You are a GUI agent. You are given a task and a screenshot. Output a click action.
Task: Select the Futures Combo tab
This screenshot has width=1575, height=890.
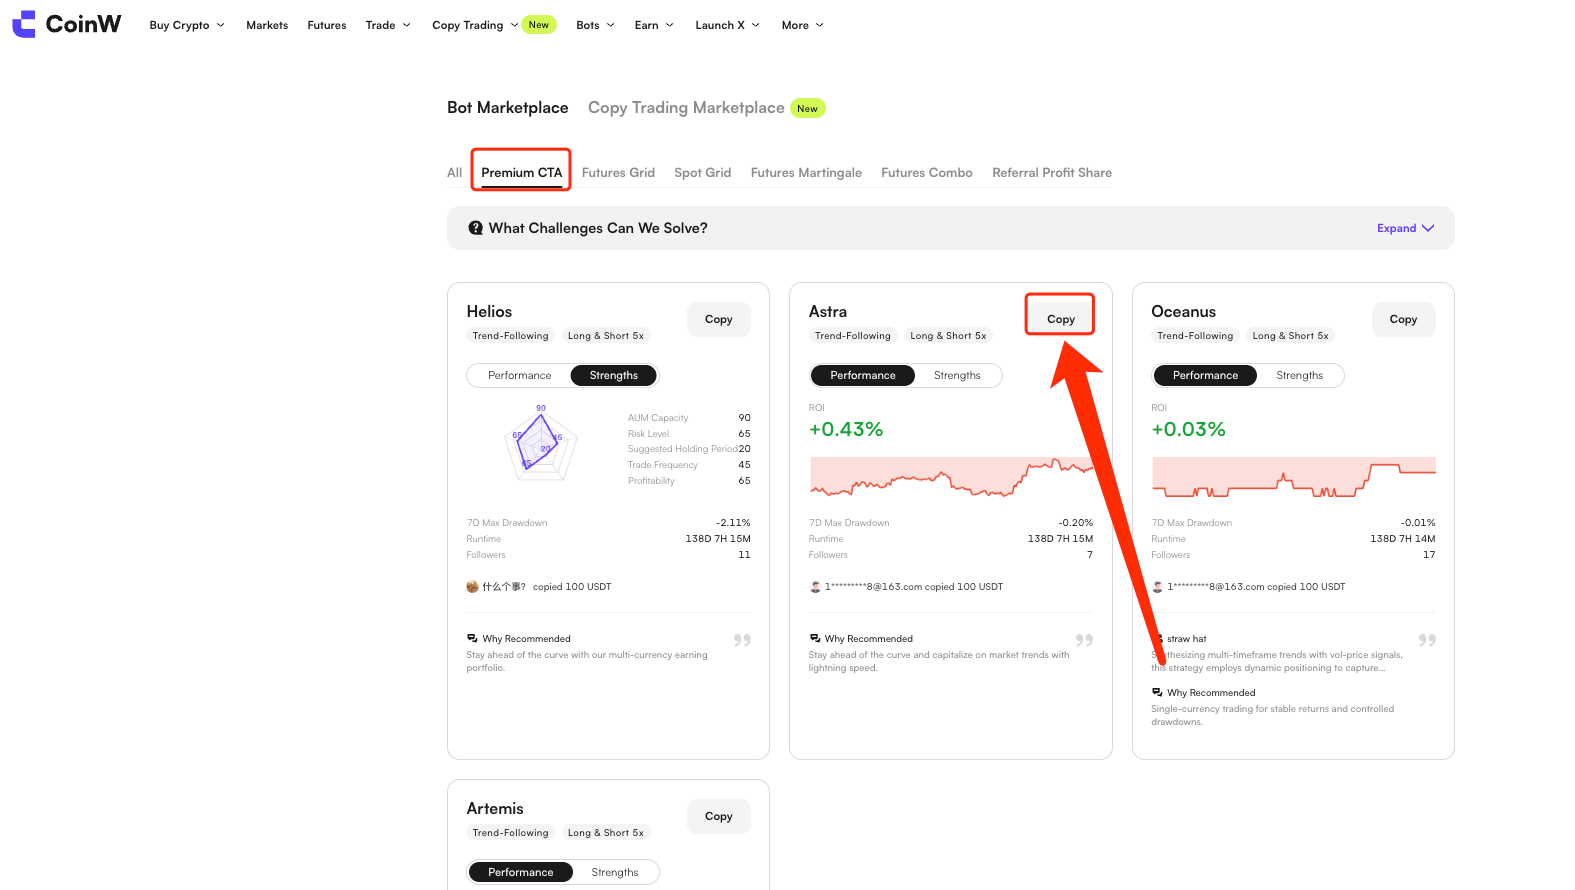(x=927, y=172)
